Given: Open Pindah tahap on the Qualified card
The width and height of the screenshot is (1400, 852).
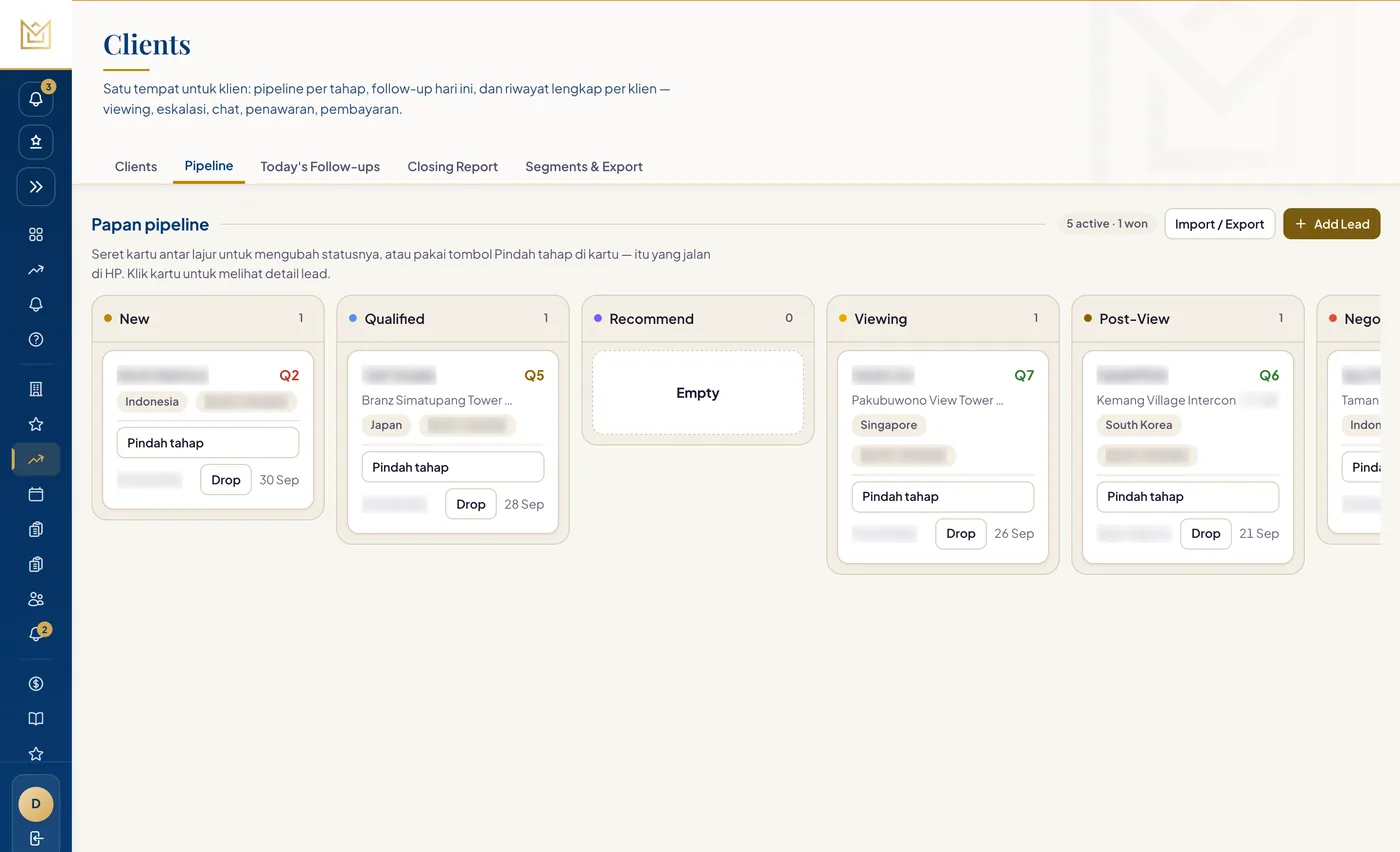Looking at the screenshot, I should point(453,467).
